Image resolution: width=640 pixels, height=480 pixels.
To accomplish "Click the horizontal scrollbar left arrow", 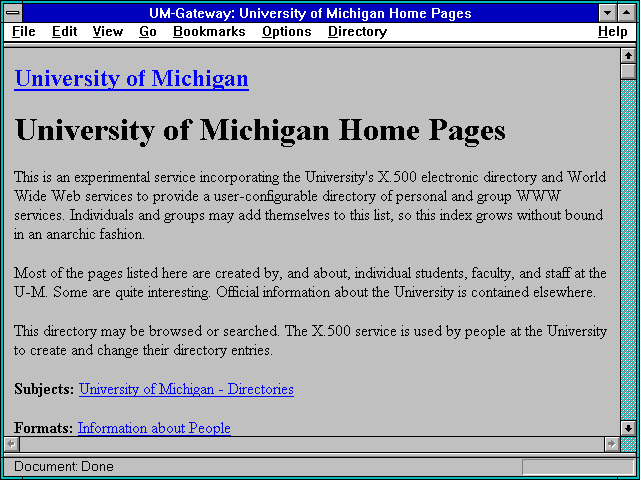I will [x=11, y=444].
